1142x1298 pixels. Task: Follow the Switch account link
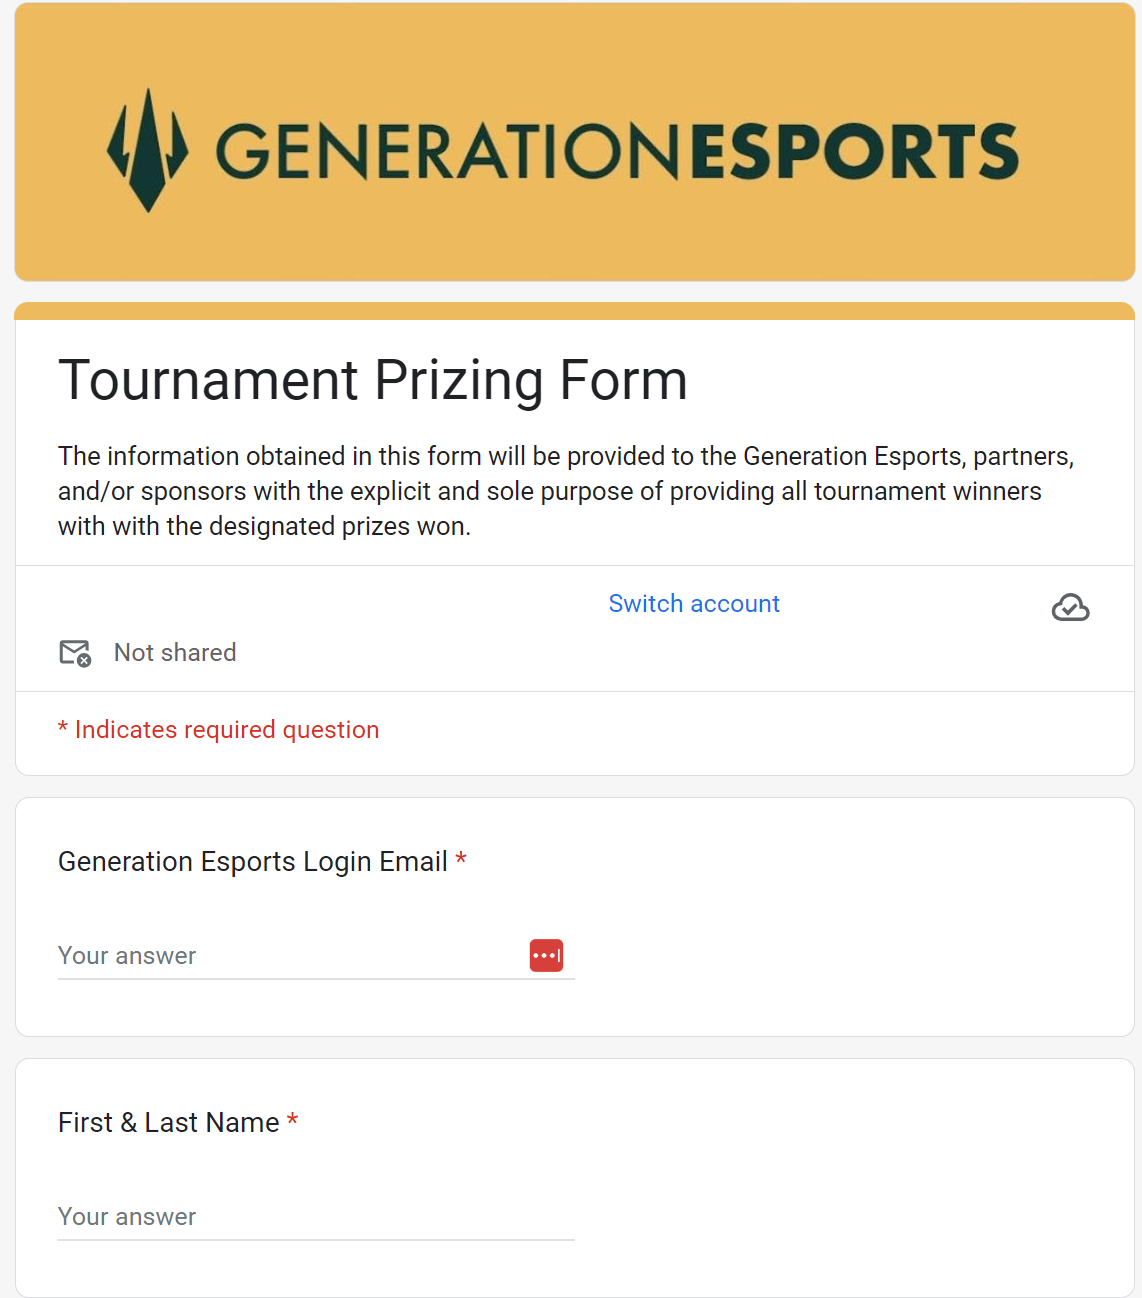tap(694, 604)
